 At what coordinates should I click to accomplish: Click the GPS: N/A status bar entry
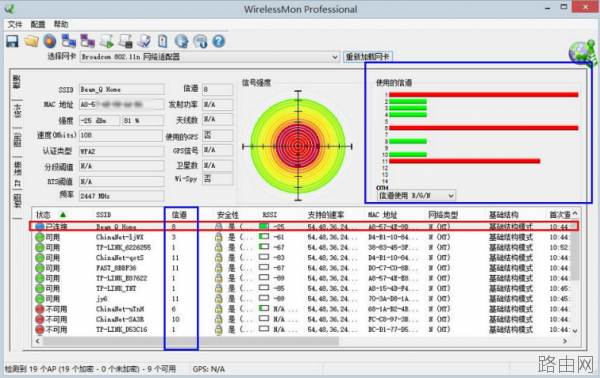[209, 369]
